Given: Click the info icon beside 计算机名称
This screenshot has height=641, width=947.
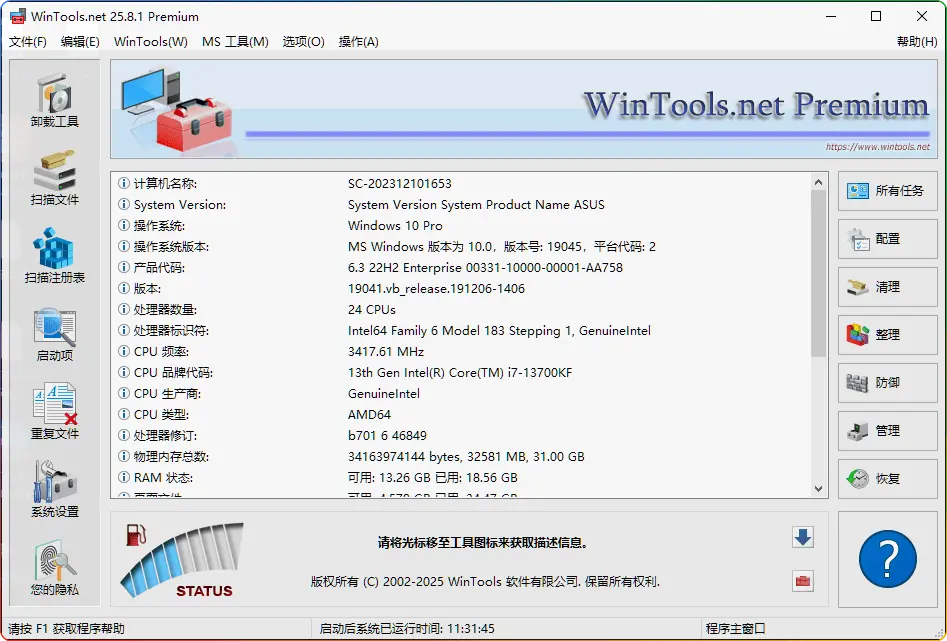Looking at the screenshot, I should coord(124,183).
